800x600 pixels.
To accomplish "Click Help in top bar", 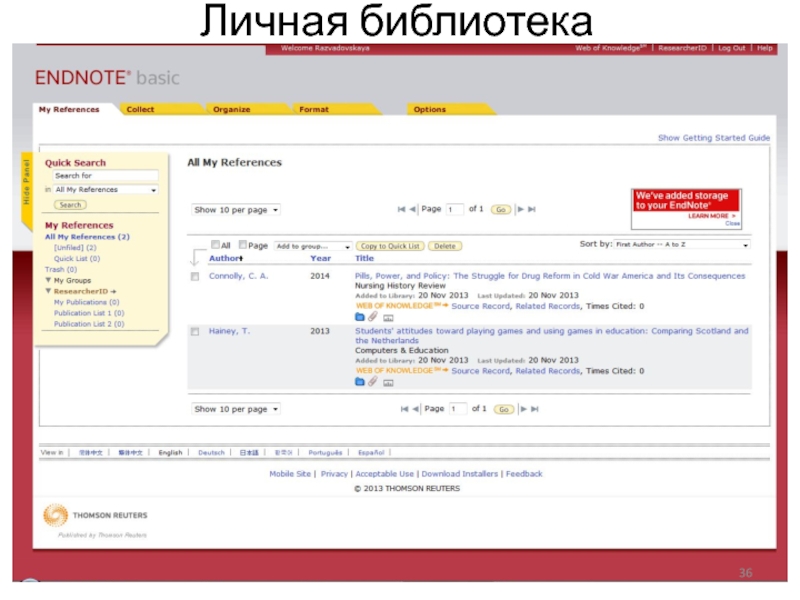I will pyautogui.click(x=764, y=48).
